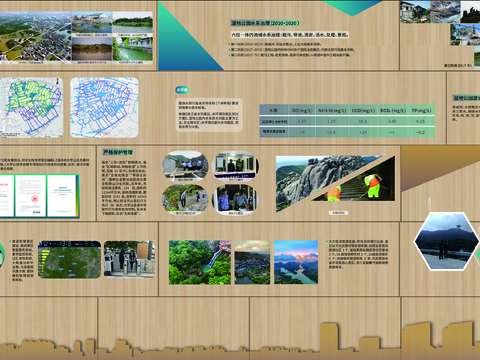Select the 严格保护管理 section title
480x360 pixels.
click(118, 152)
